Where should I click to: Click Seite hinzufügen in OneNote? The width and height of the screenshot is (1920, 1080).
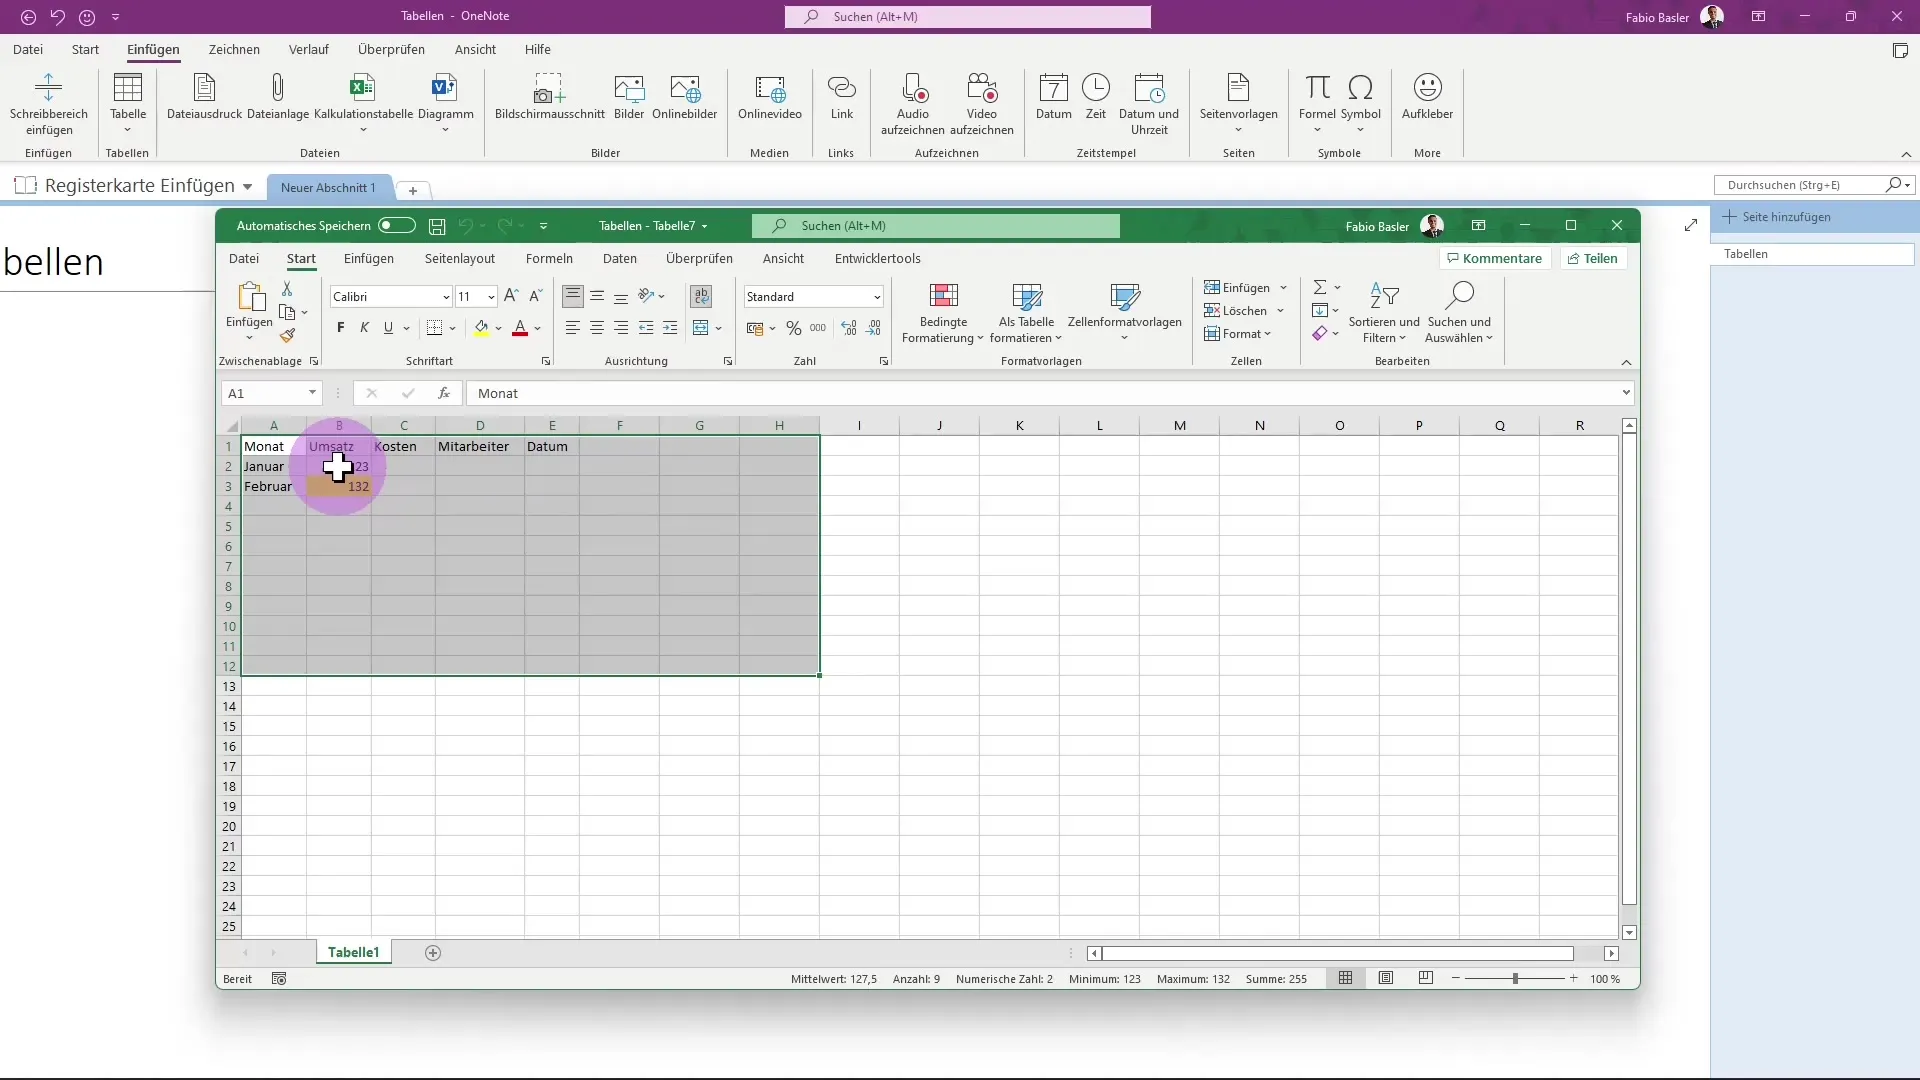point(1776,217)
